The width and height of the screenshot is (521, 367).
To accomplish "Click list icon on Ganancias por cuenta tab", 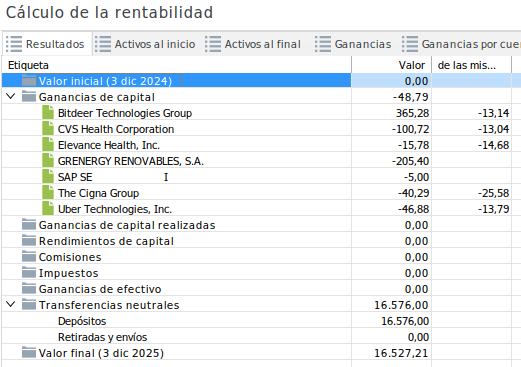I will tap(410, 44).
